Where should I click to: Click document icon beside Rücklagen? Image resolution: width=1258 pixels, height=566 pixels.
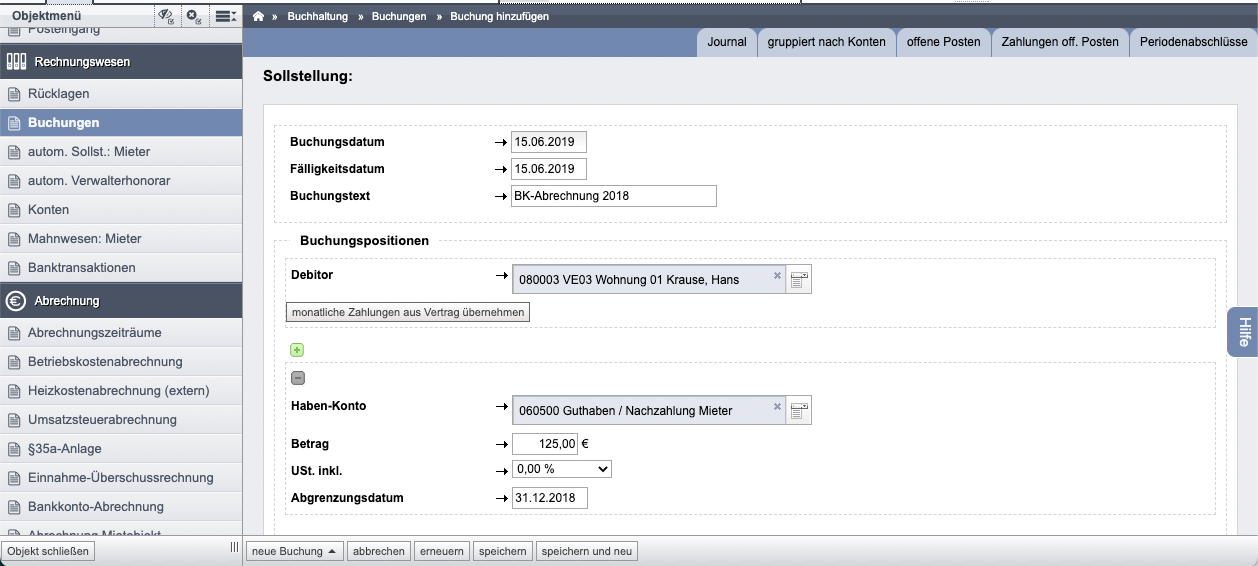(x=14, y=94)
